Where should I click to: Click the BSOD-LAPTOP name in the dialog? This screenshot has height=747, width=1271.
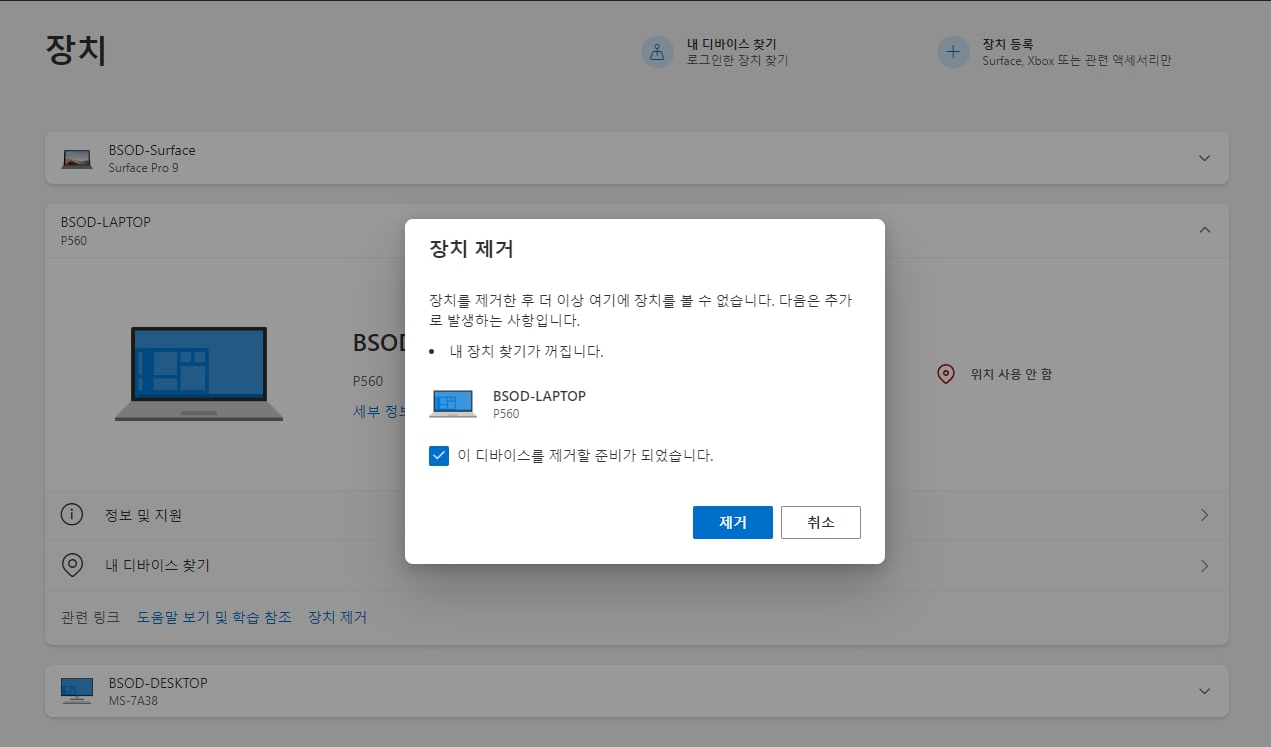coord(539,396)
